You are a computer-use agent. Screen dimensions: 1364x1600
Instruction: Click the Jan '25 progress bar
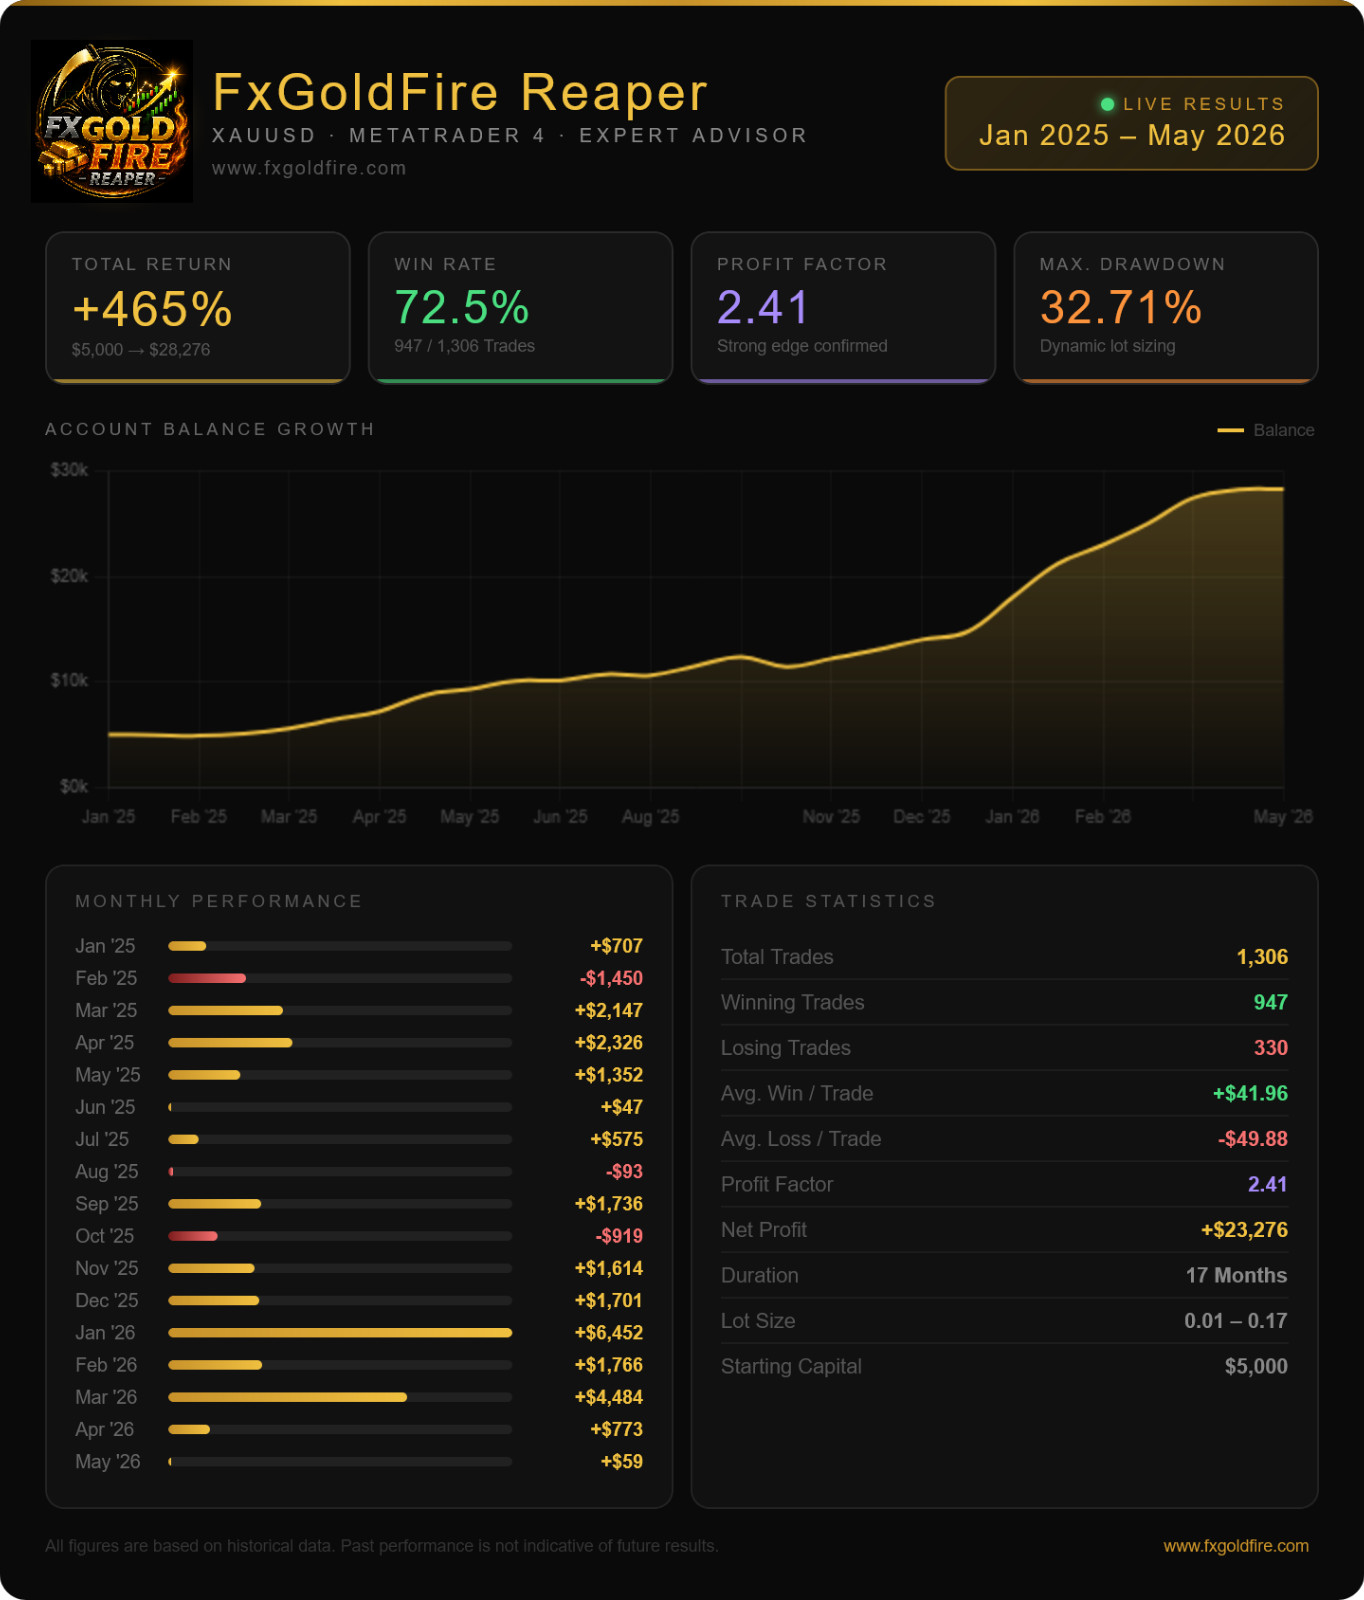click(340, 946)
